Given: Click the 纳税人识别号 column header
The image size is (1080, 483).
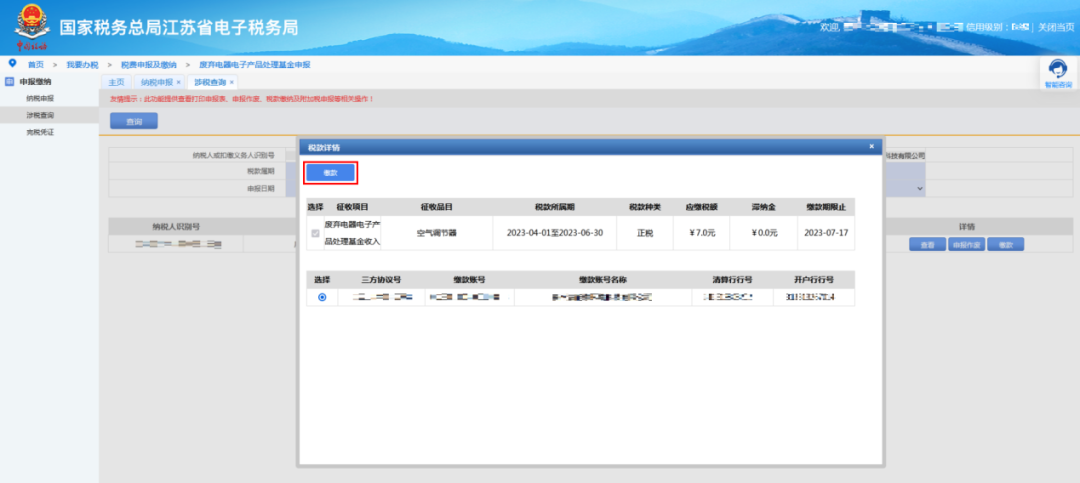Looking at the screenshot, I should pyautogui.click(x=176, y=227).
